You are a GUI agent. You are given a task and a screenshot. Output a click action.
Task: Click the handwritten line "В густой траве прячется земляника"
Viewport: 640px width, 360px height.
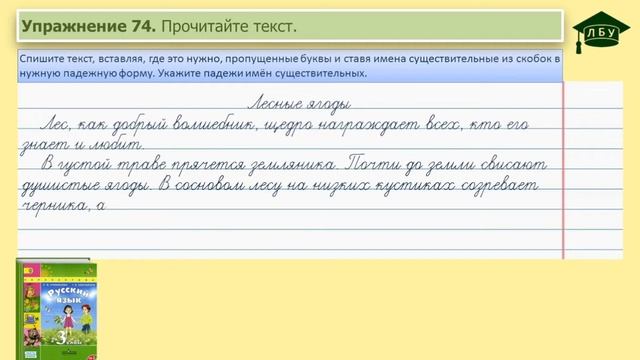point(294,164)
